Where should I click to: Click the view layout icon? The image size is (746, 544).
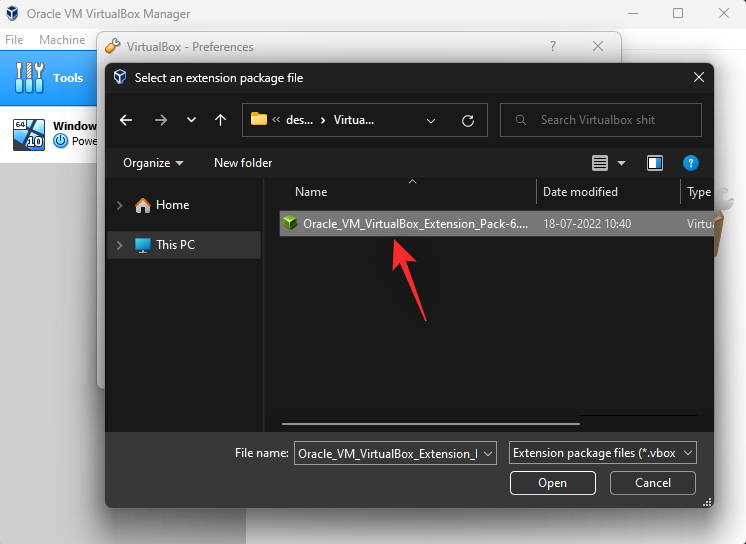pos(600,163)
